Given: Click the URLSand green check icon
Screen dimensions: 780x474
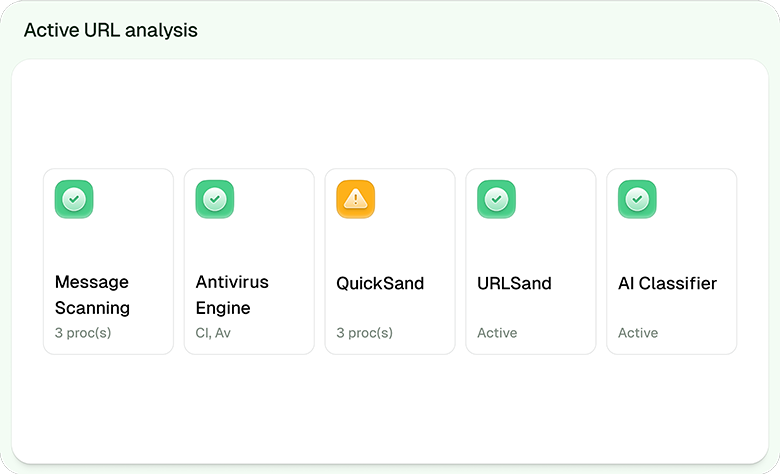Looking at the screenshot, I should pyautogui.click(x=496, y=200).
